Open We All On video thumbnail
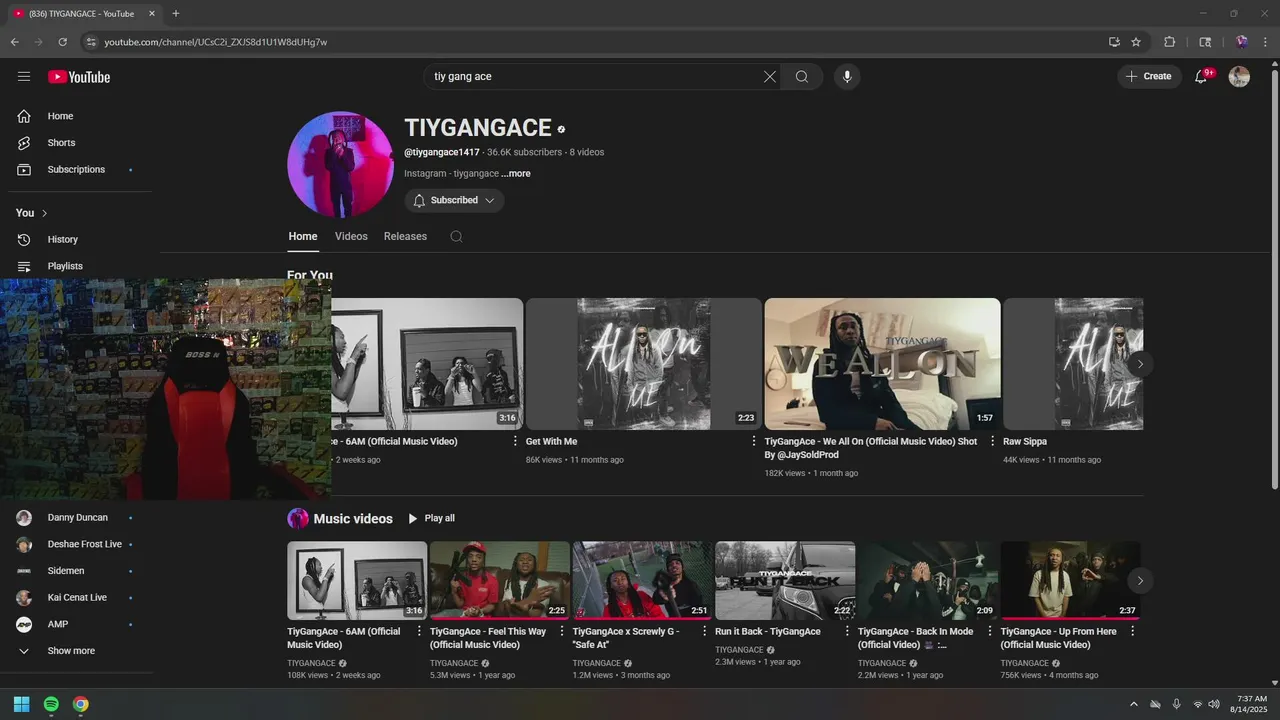Viewport: 1280px width, 720px height. (882, 364)
